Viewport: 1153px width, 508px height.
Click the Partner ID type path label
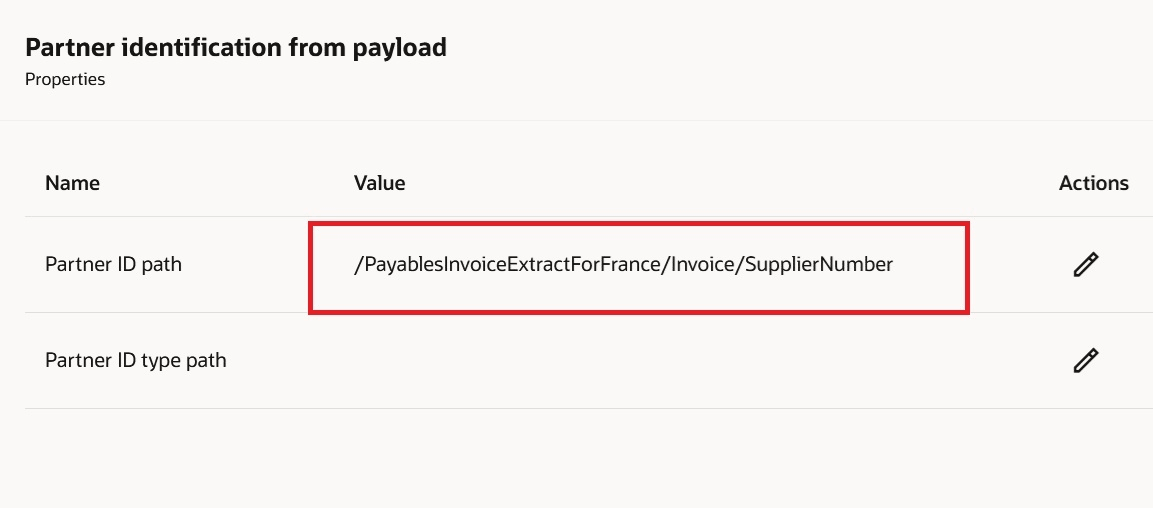coord(135,360)
